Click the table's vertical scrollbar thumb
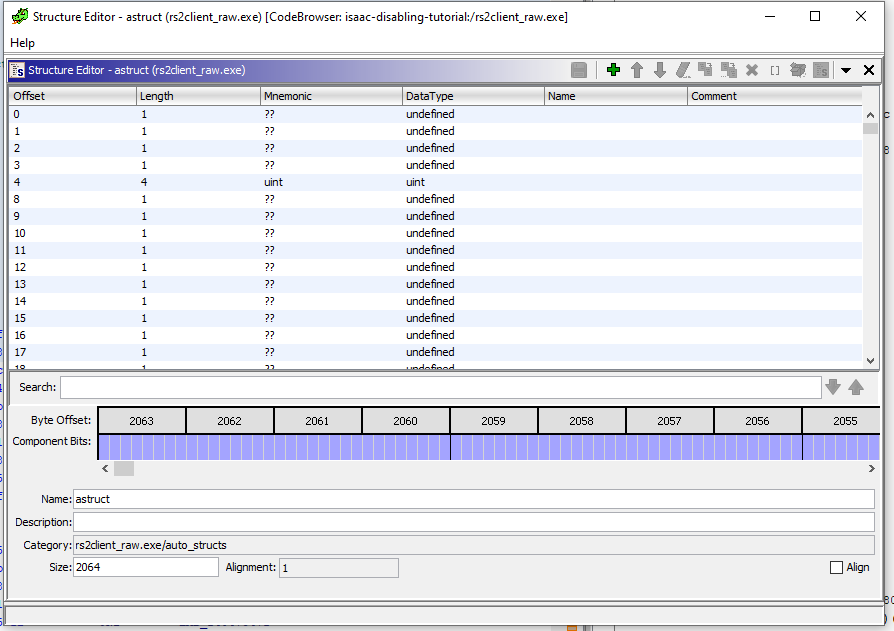This screenshot has height=631, width=894. (870, 128)
